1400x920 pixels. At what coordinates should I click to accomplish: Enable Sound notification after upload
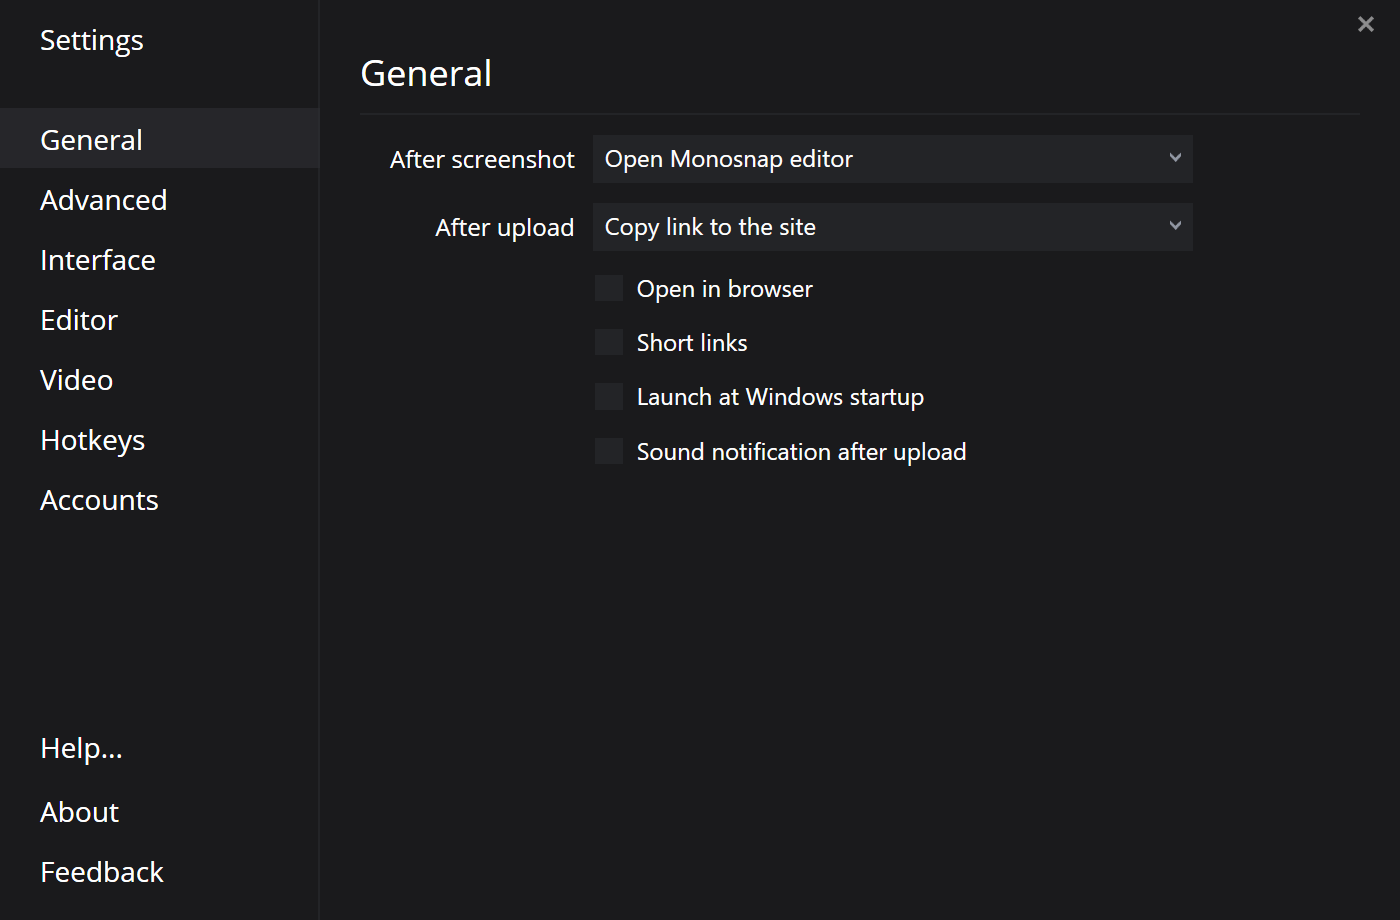click(609, 451)
